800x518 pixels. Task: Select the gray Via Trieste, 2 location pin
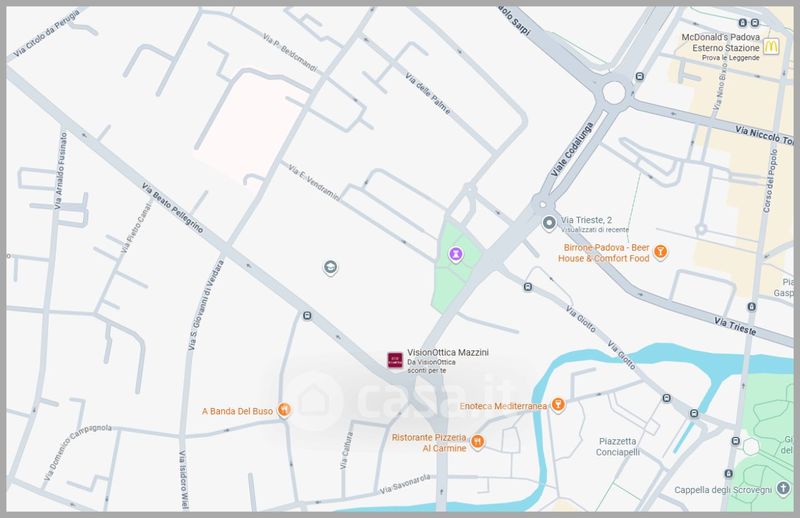(x=547, y=222)
